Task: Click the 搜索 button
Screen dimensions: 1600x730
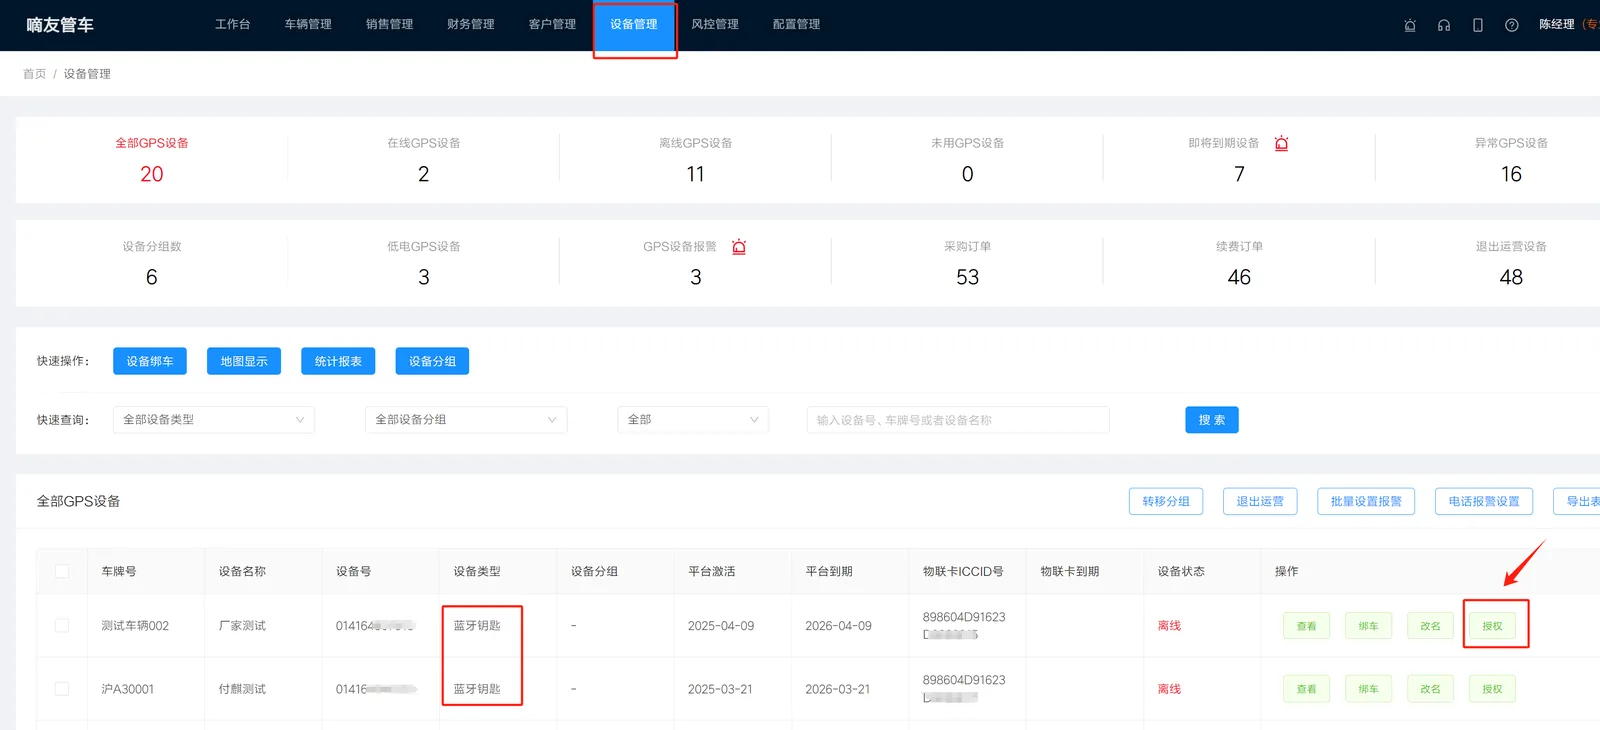Action: pos(1212,420)
